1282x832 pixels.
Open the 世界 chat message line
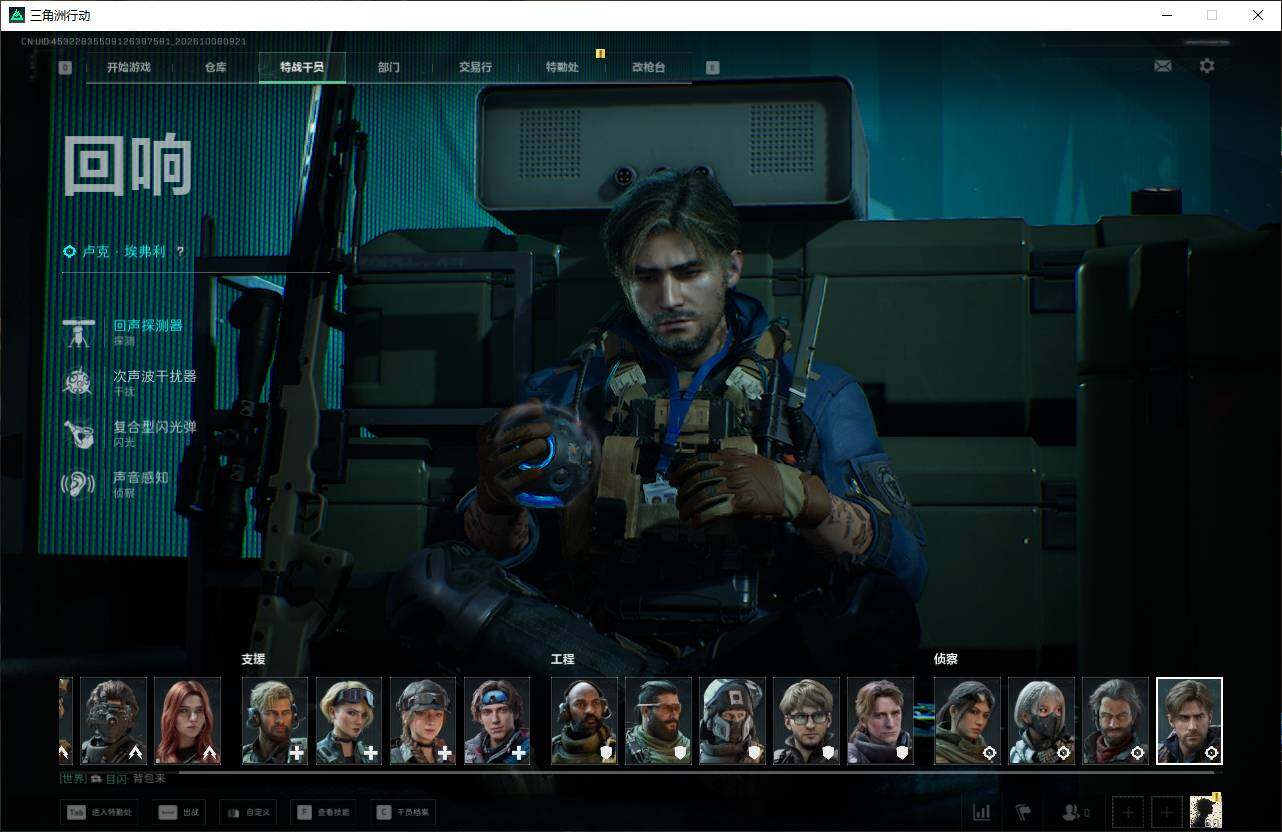tap(113, 778)
